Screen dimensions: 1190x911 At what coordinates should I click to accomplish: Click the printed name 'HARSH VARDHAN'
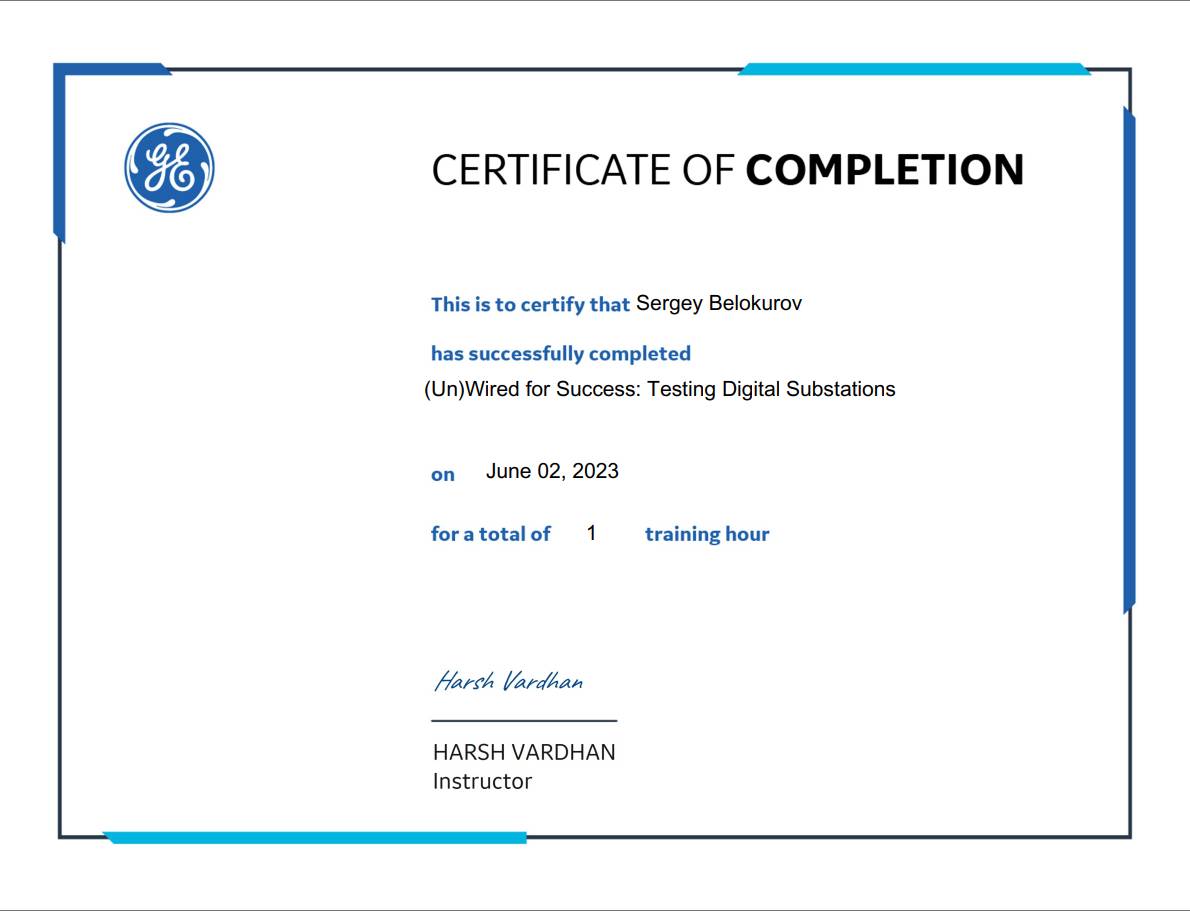coord(524,752)
